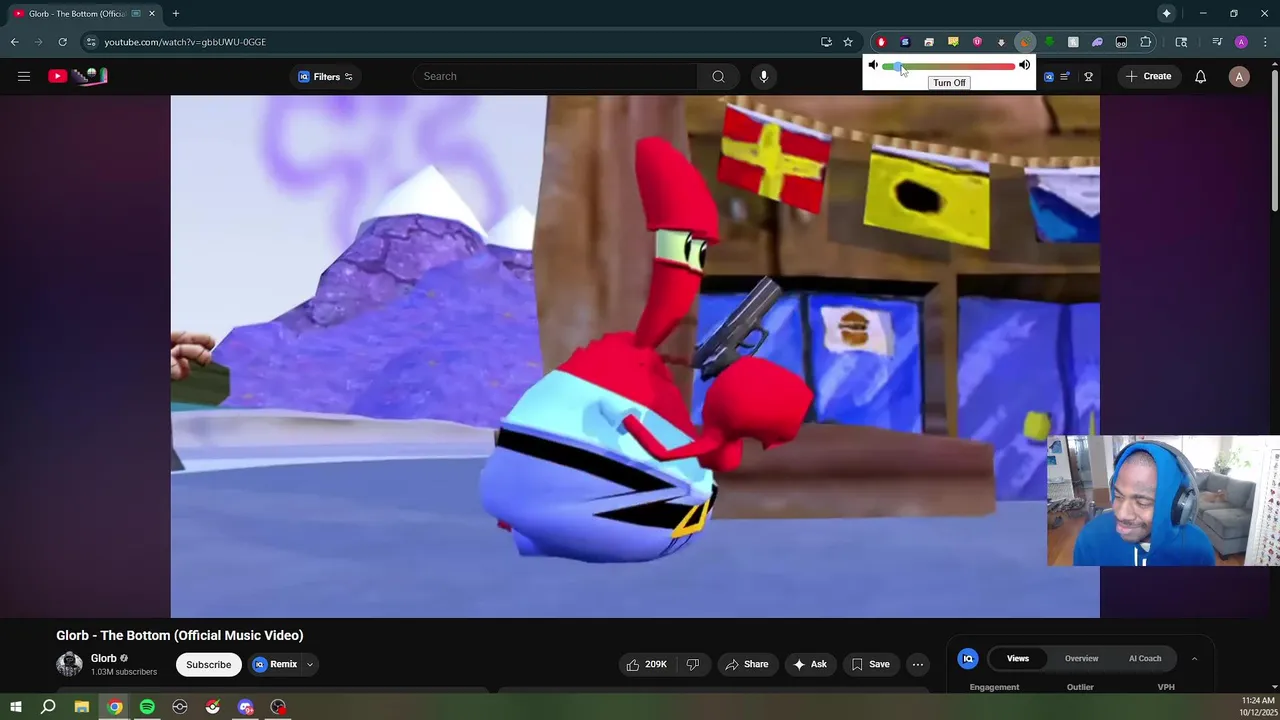1280x720 pixels.
Task: Click the Chrome profile avatar
Action: coord(1241,42)
